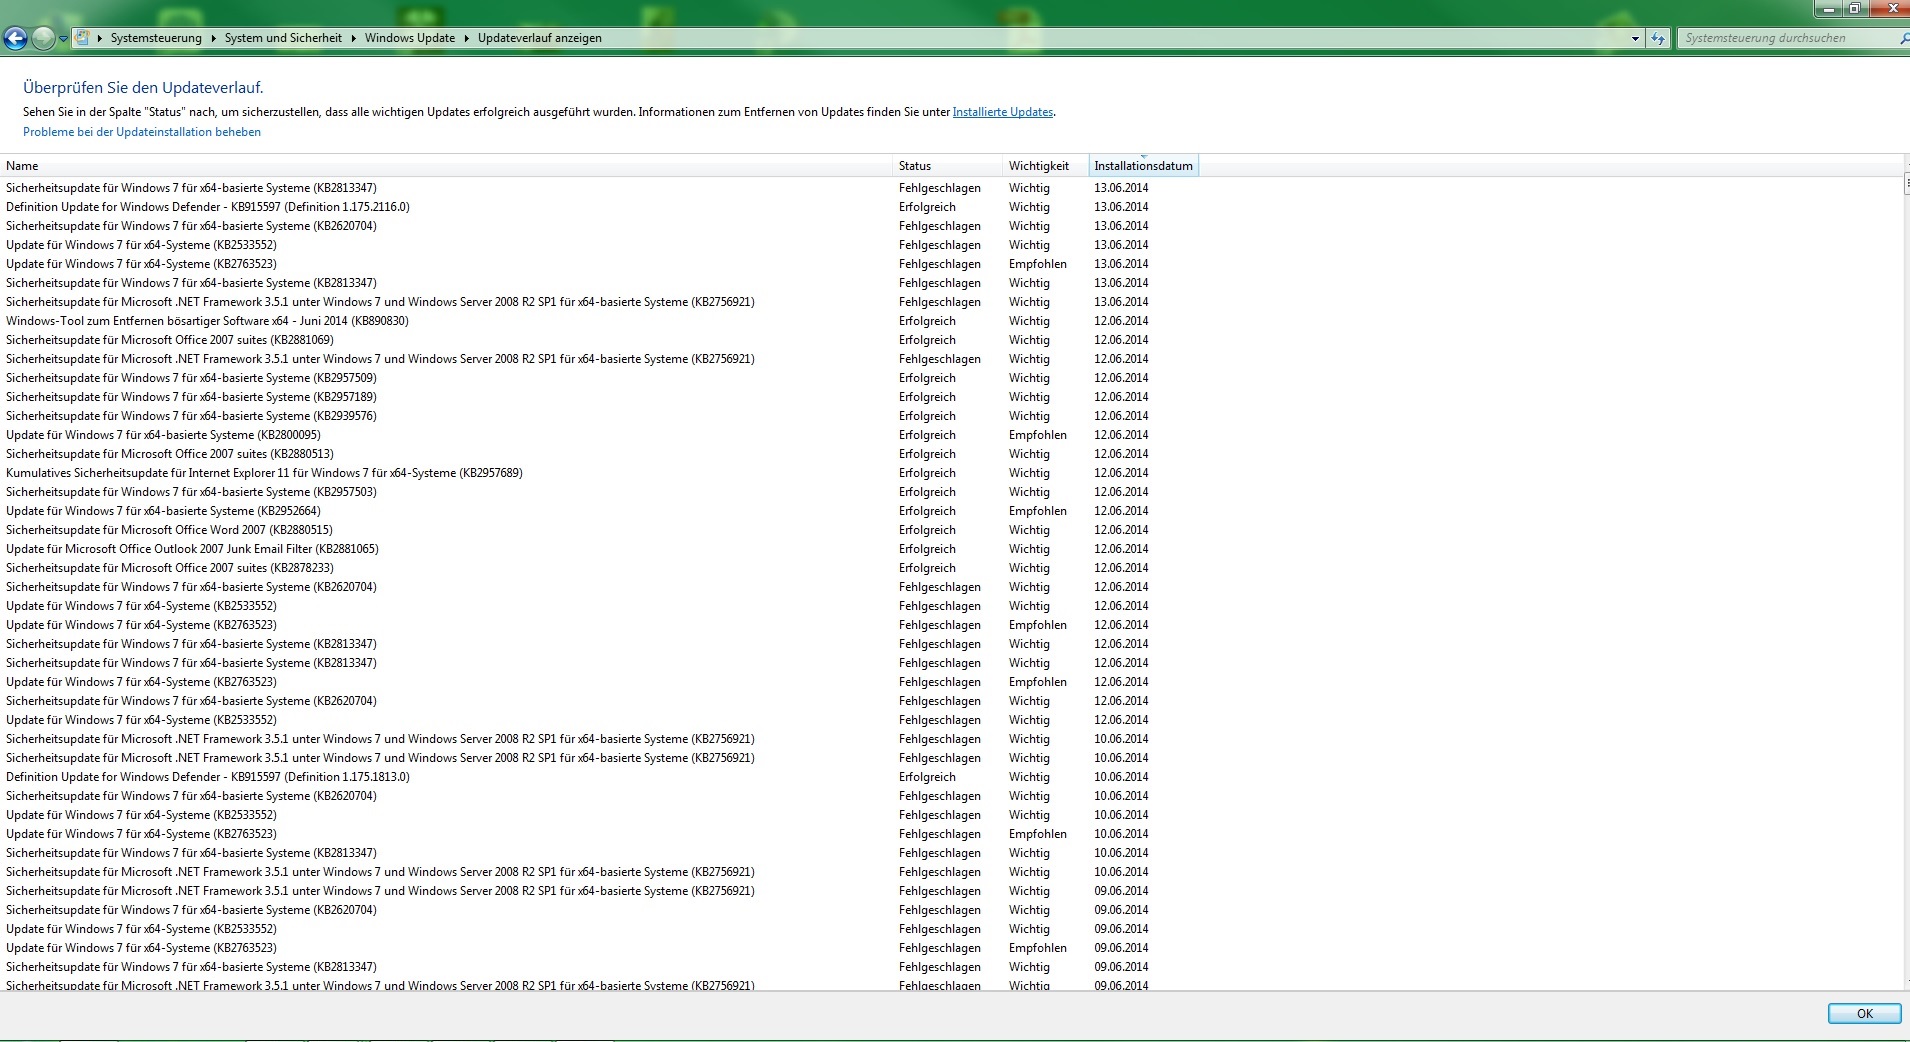The height and width of the screenshot is (1042, 1910).
Task: Navigate to Windows Update breadcrumb
Action: tap(409, 38)
